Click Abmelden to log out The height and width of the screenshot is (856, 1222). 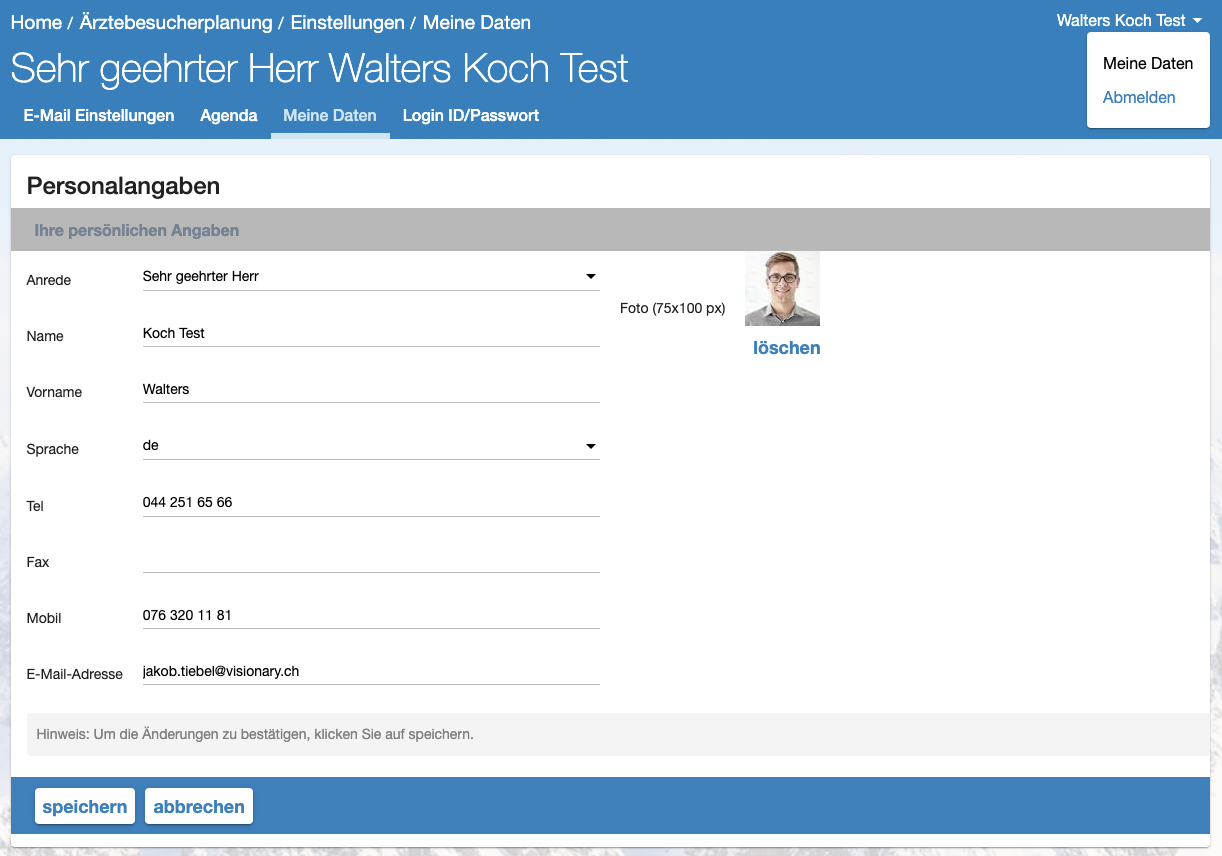tap(1139, 97)
